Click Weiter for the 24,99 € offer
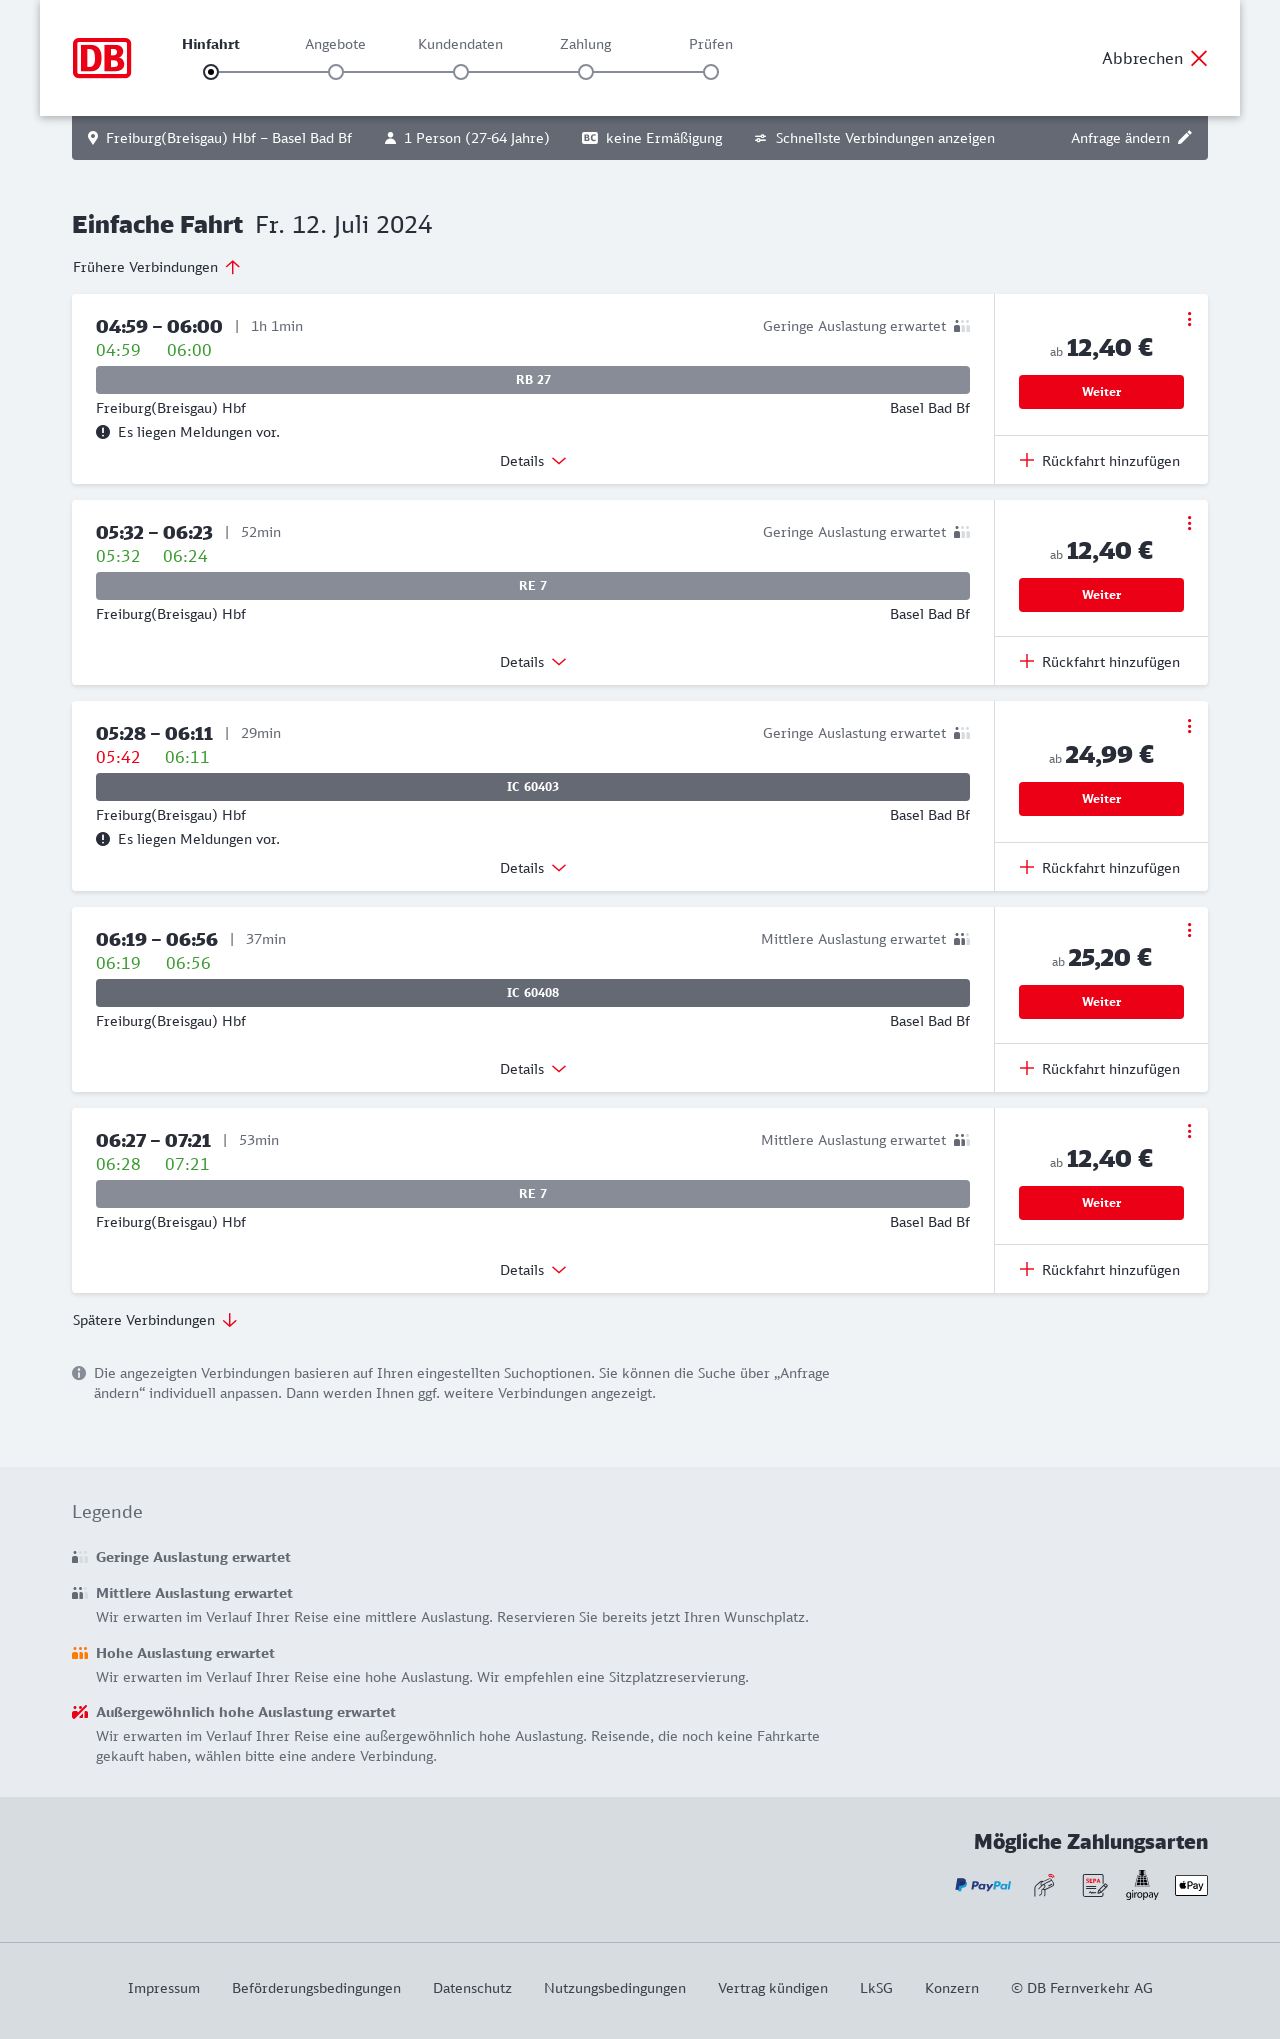The image size is (1280, 2039). [1101, 799]
